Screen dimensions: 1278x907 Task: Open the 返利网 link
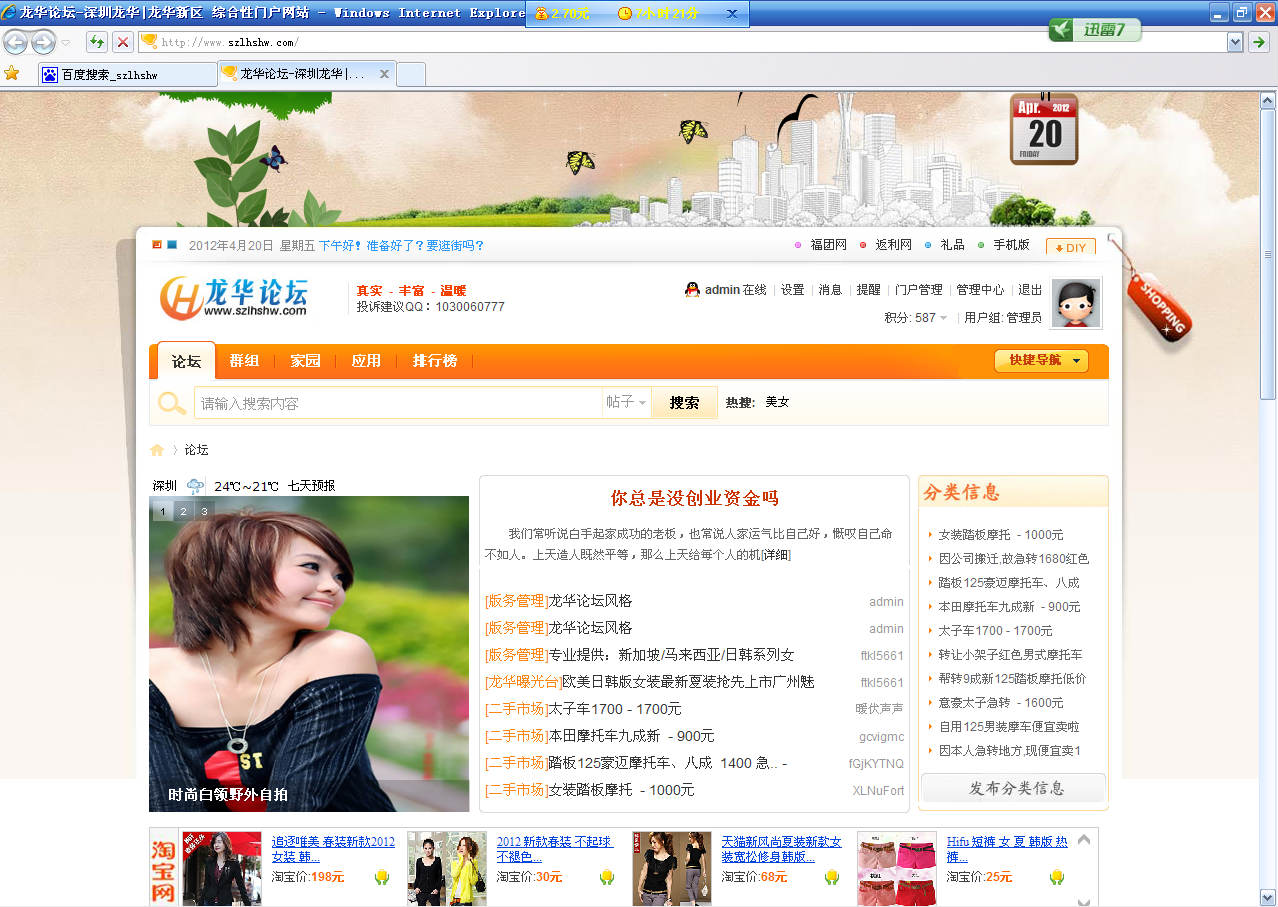(894, 245)
